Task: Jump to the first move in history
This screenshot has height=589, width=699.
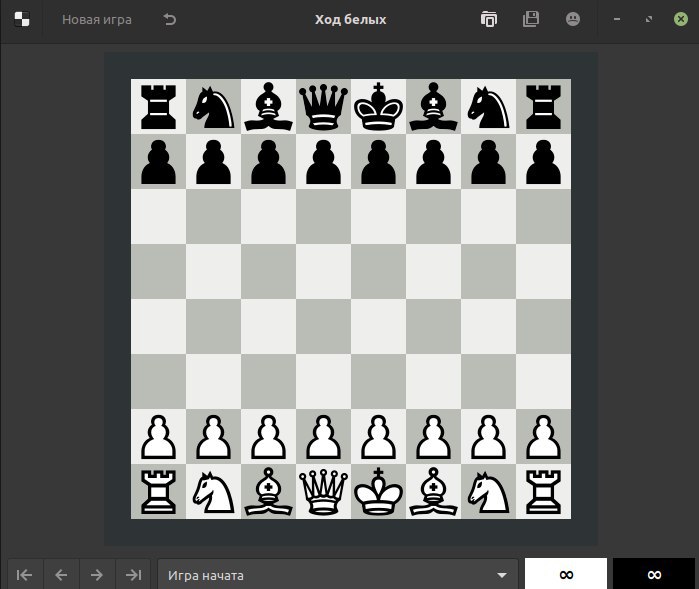Action: (25, 575)
